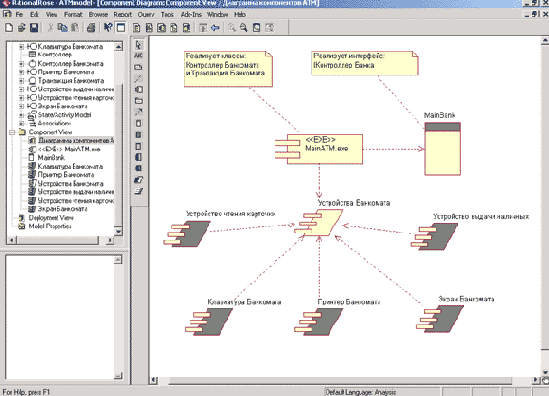
Task: Select the Component tool in toolbox
Action: (138, 90)
